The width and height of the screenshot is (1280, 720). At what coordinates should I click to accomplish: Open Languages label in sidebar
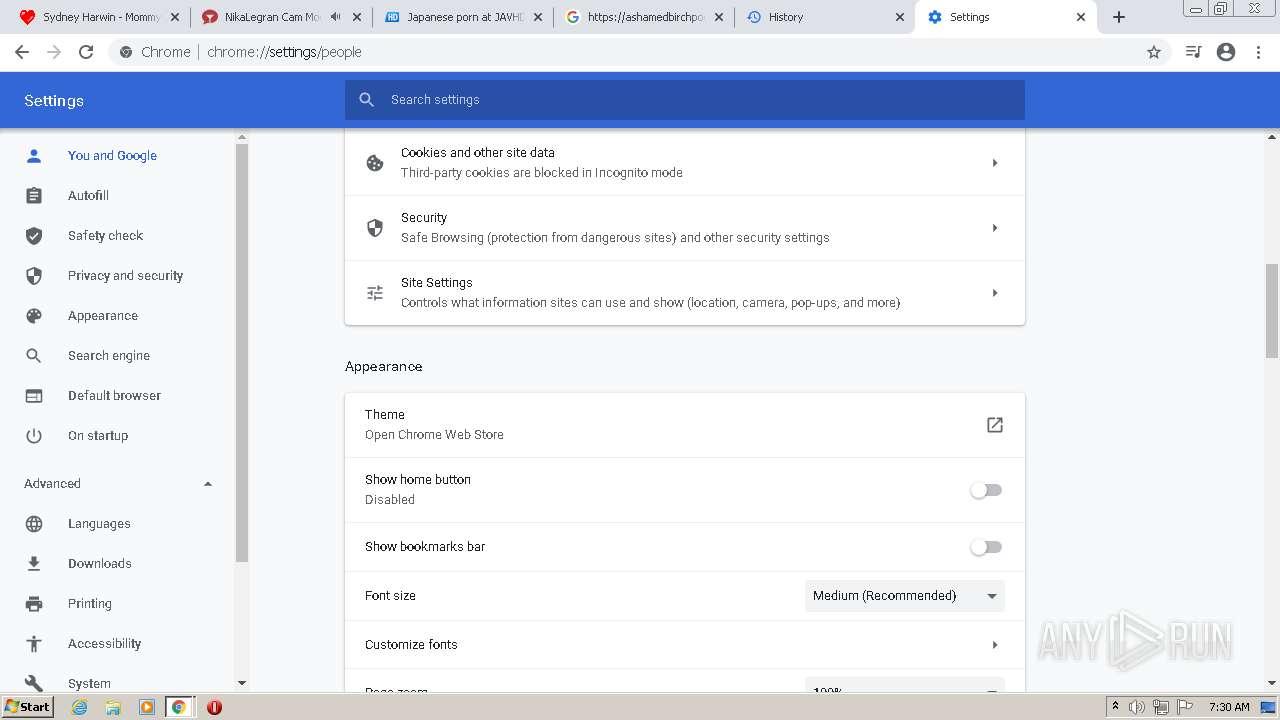99,524
